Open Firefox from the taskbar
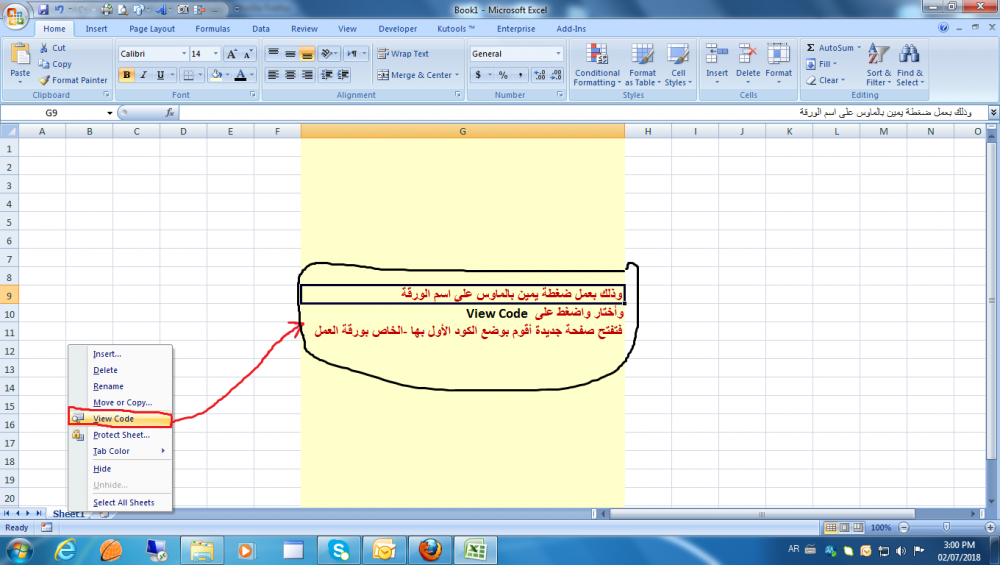Viewport: 1000px width, 565px height. (x=430, y=550)
